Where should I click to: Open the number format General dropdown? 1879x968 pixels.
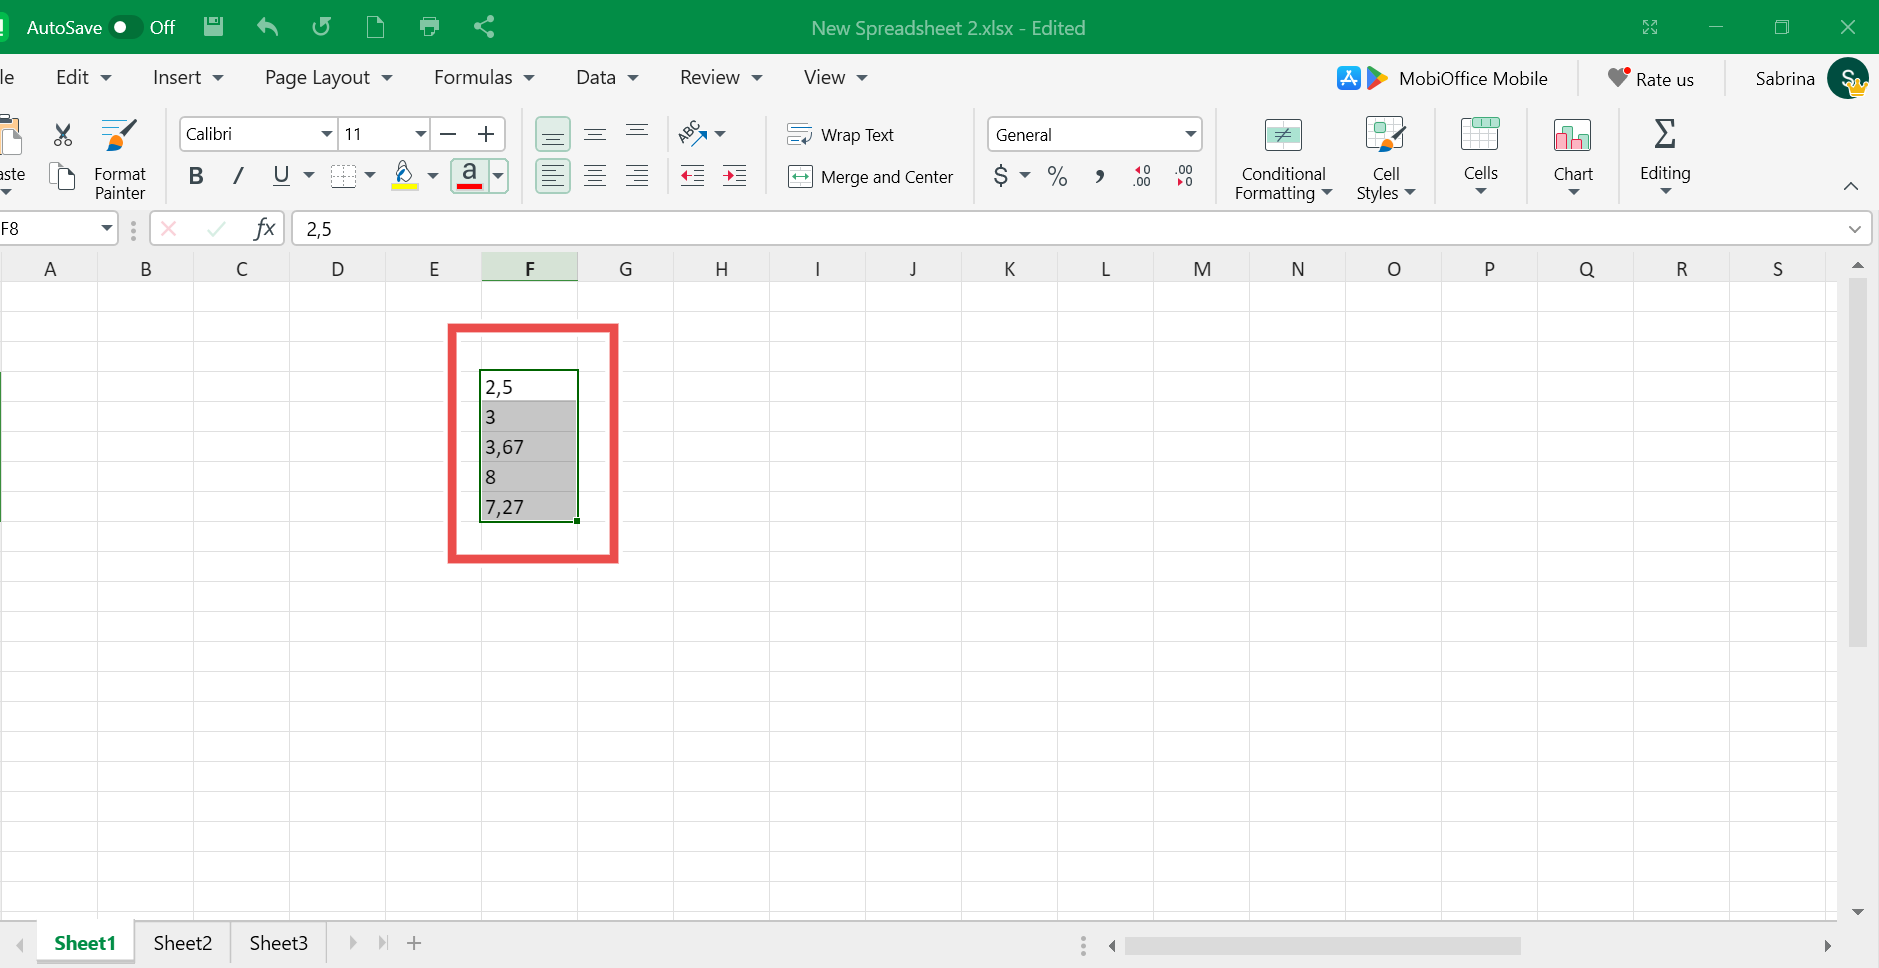[x=1190, y=134]
